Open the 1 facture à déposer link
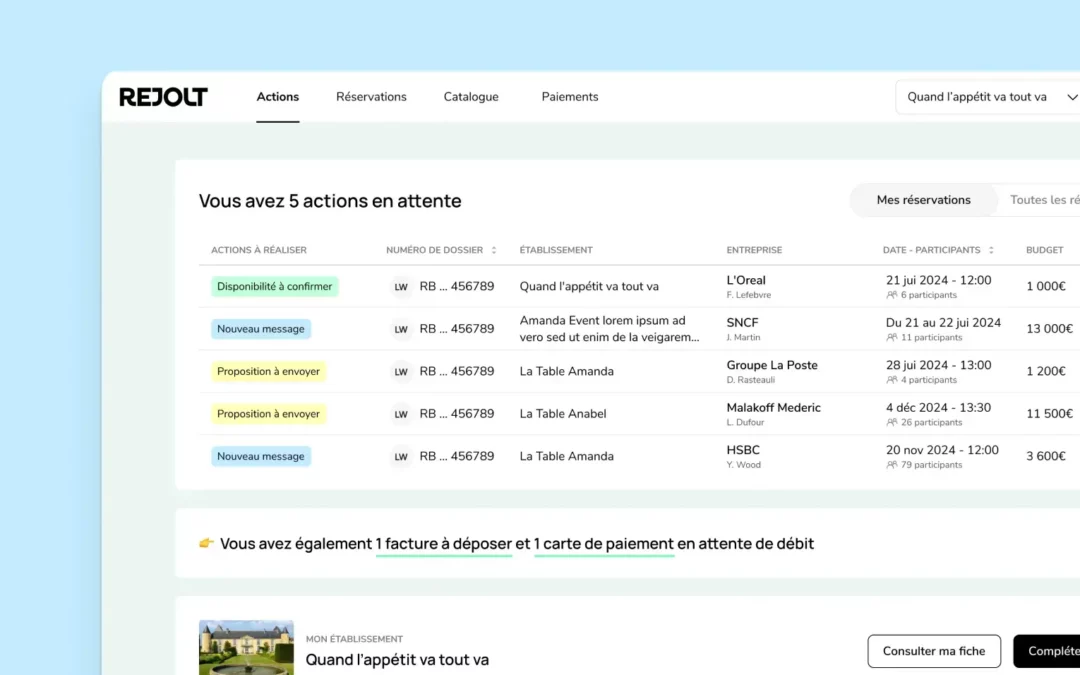This screenshot has width=1080, height=675. point(444,544)
